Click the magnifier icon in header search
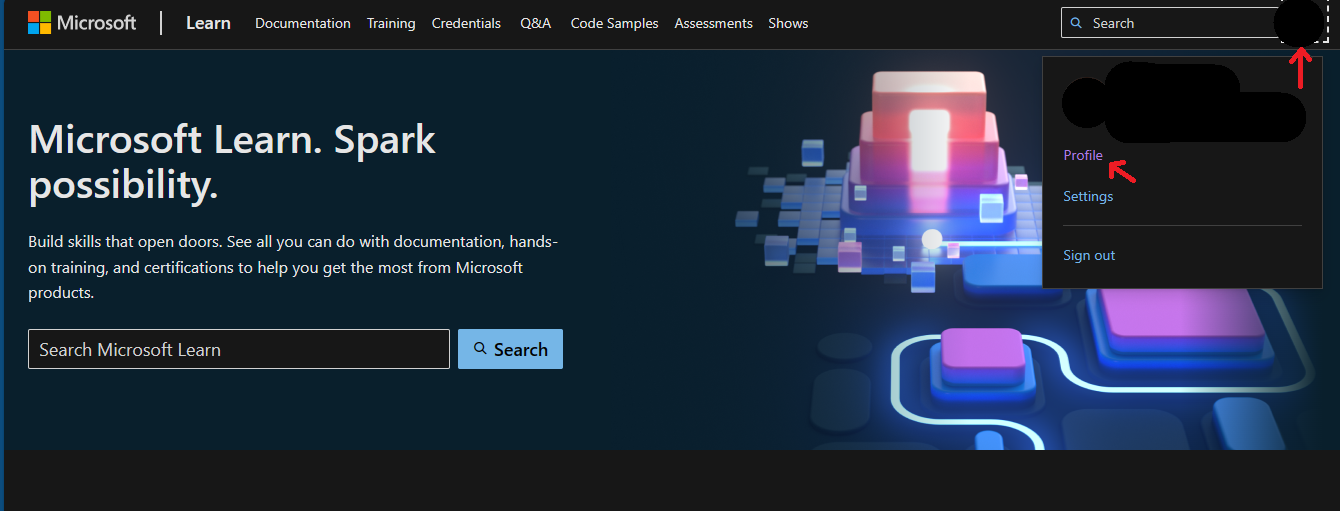The width and height of the screenshot is (1340, 511). point(1076,23)
